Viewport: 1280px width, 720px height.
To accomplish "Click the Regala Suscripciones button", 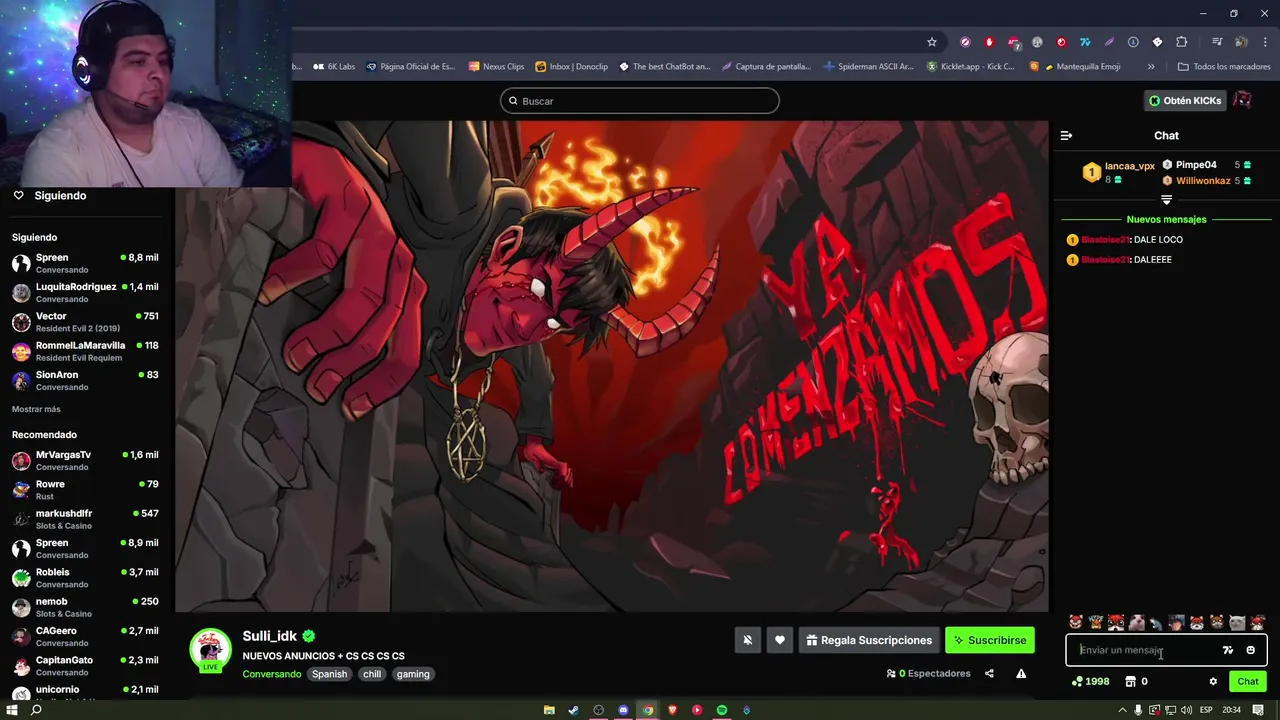I will click(x=869, y=640).
